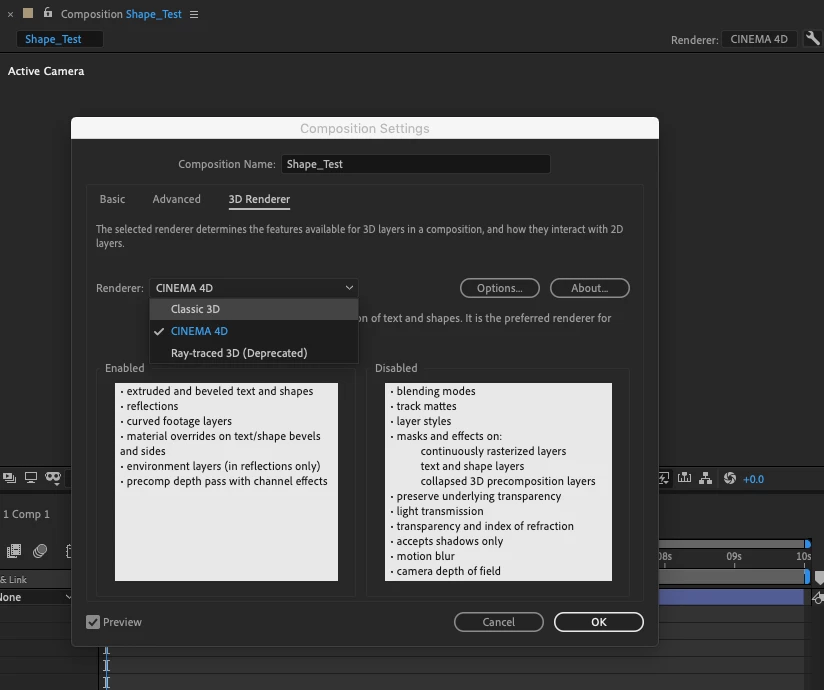
Task: Click the comp marker bin icon at timeline right
Action: (x=819, y=578)
